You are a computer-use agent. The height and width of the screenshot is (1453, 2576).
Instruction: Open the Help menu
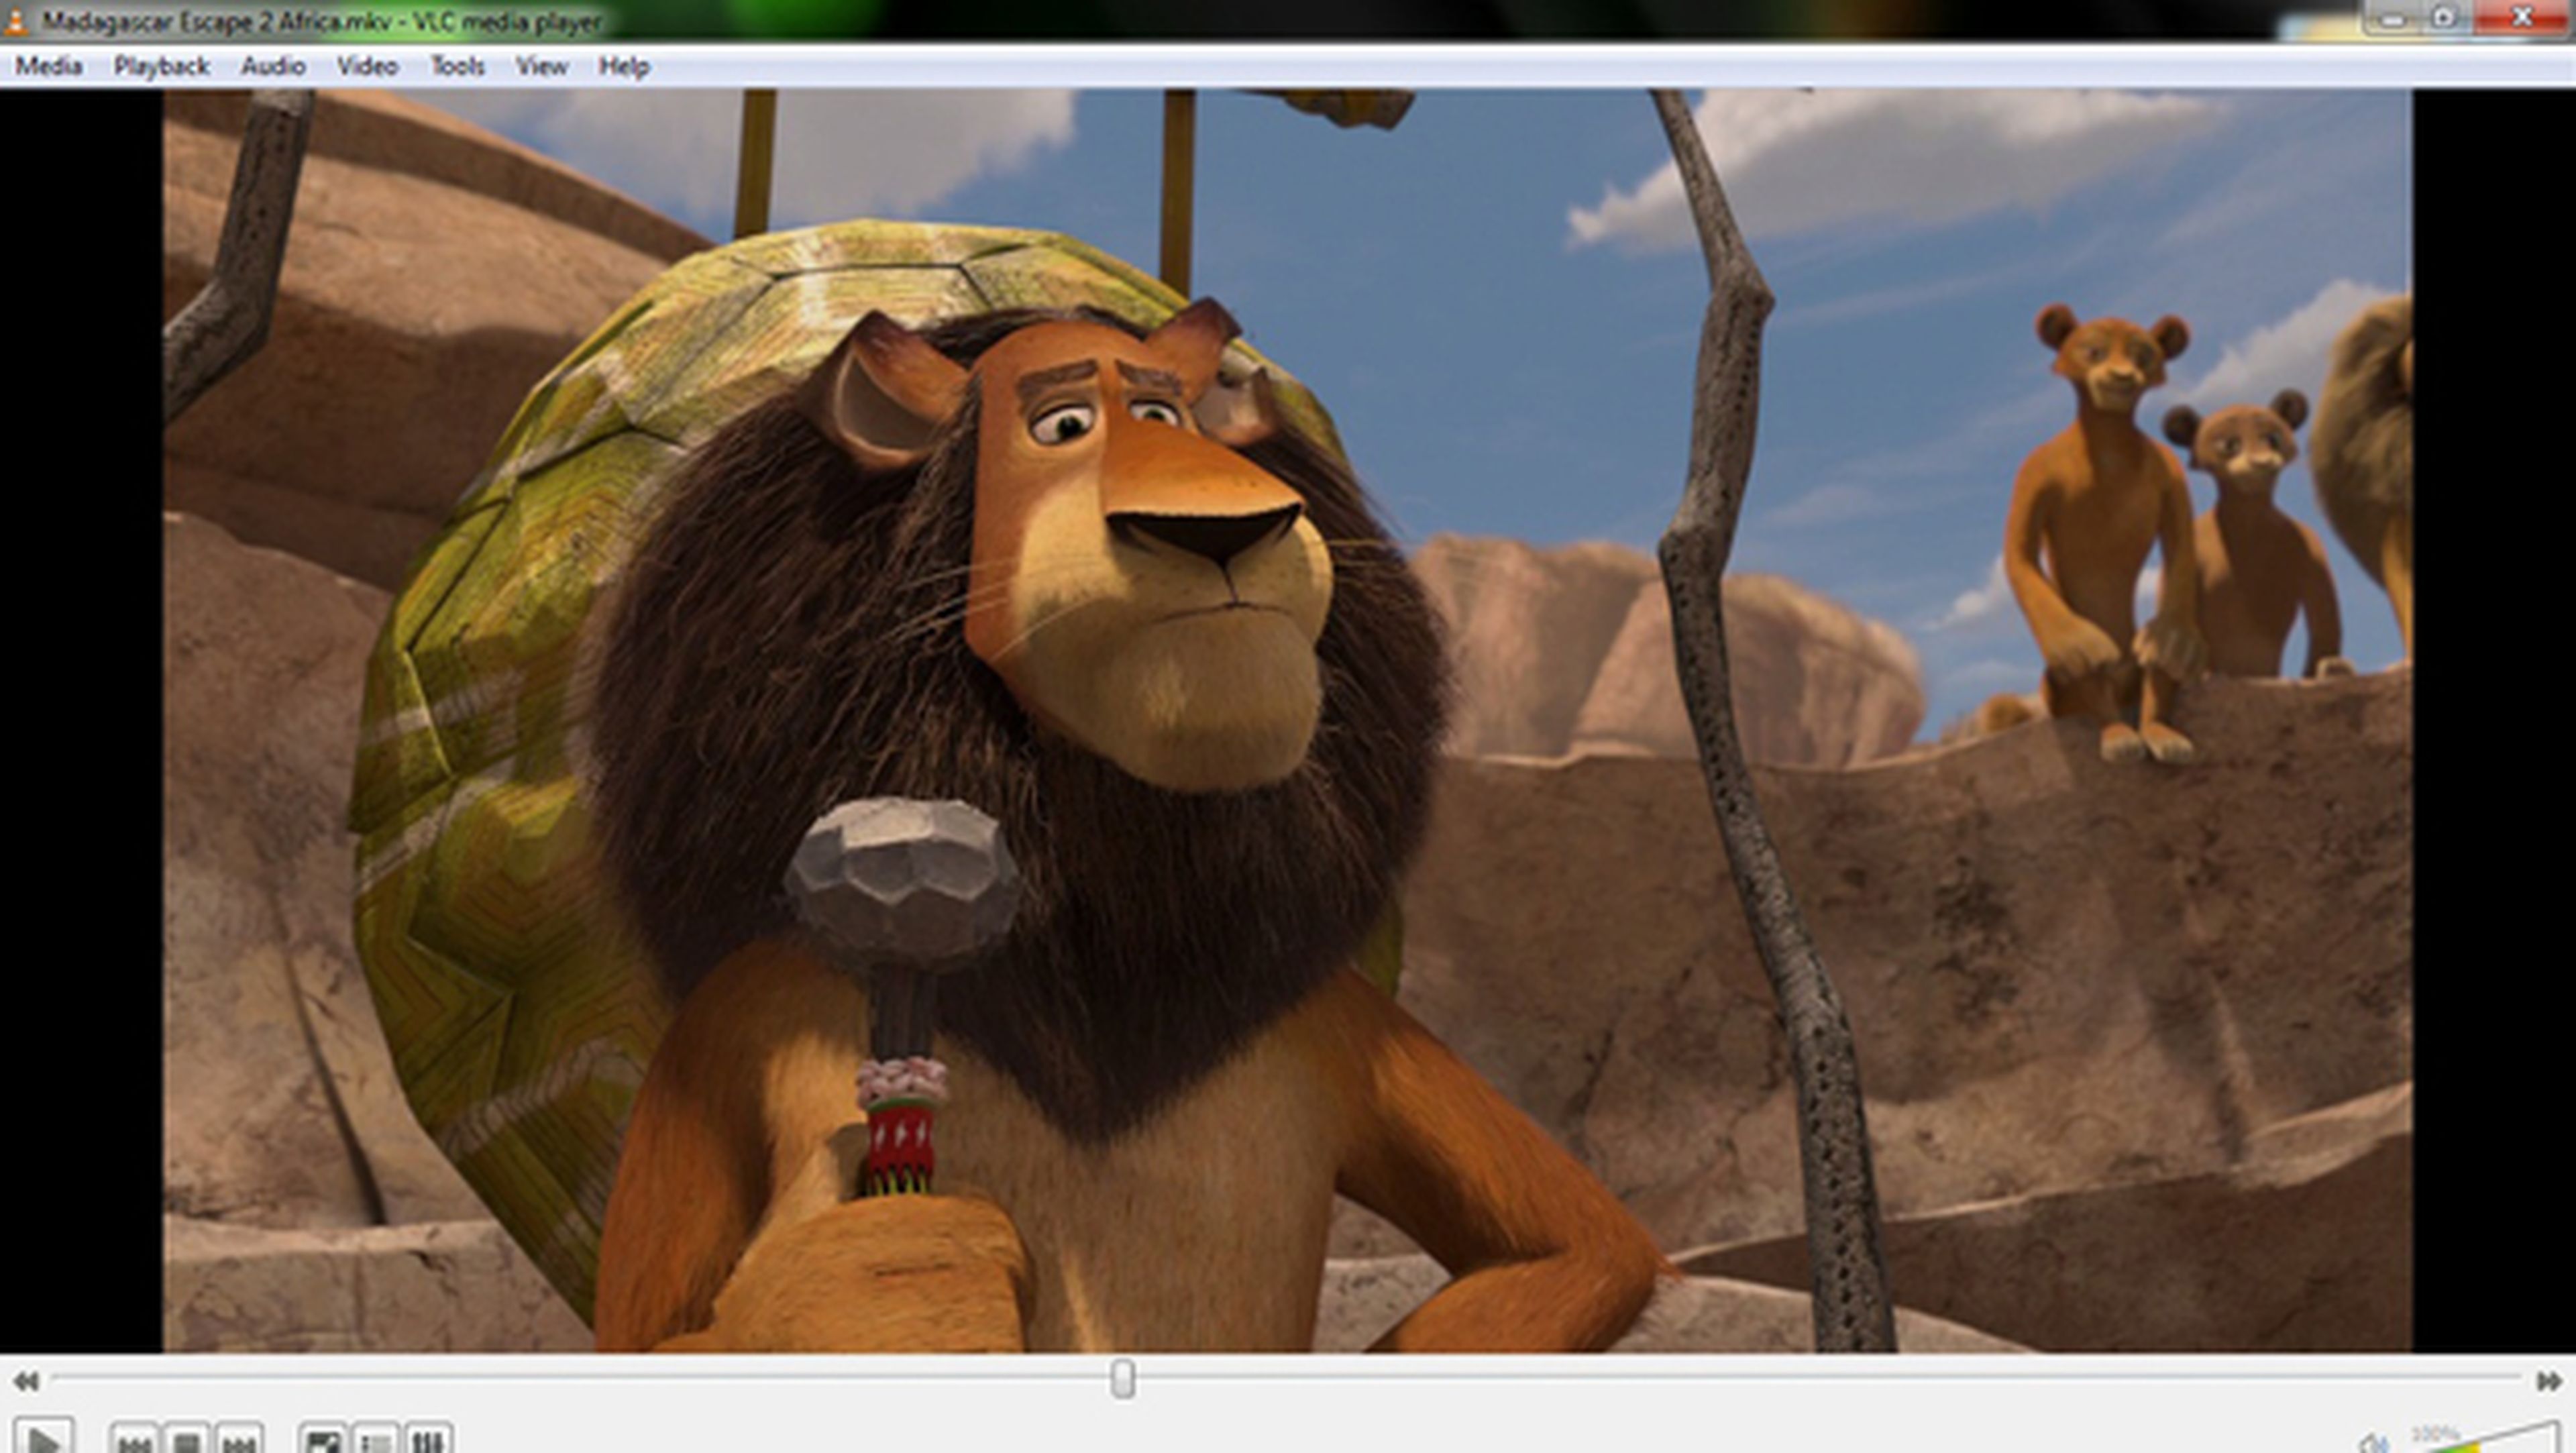point(624,66)
